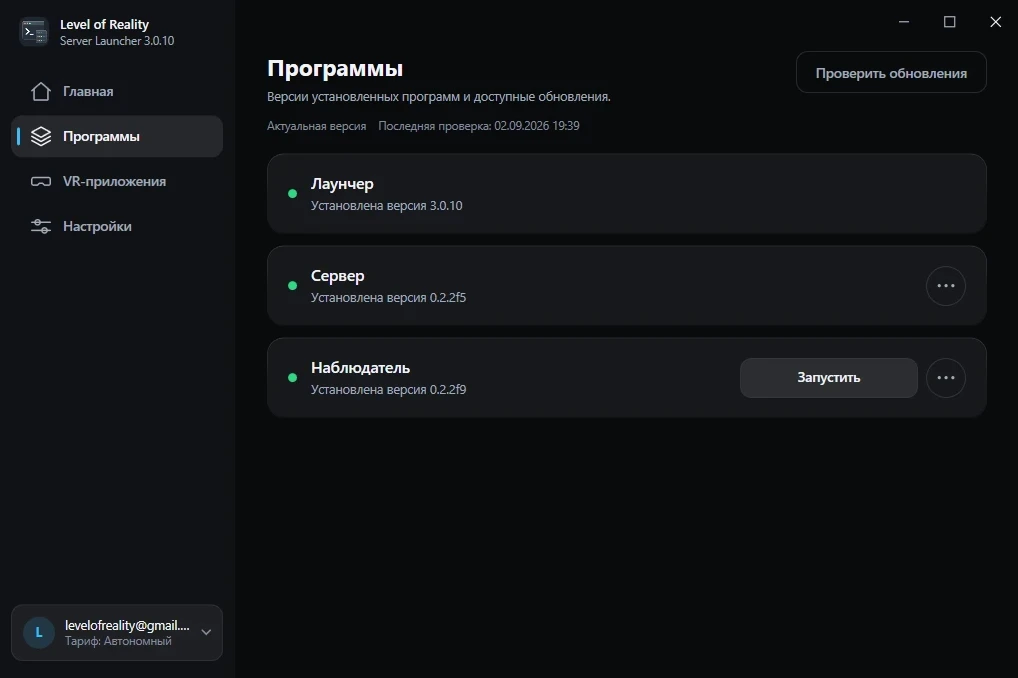This screenshot has height=678, width=1018.
Task: Click the Проверить обновления button
Action: click(x=891, y=73)
